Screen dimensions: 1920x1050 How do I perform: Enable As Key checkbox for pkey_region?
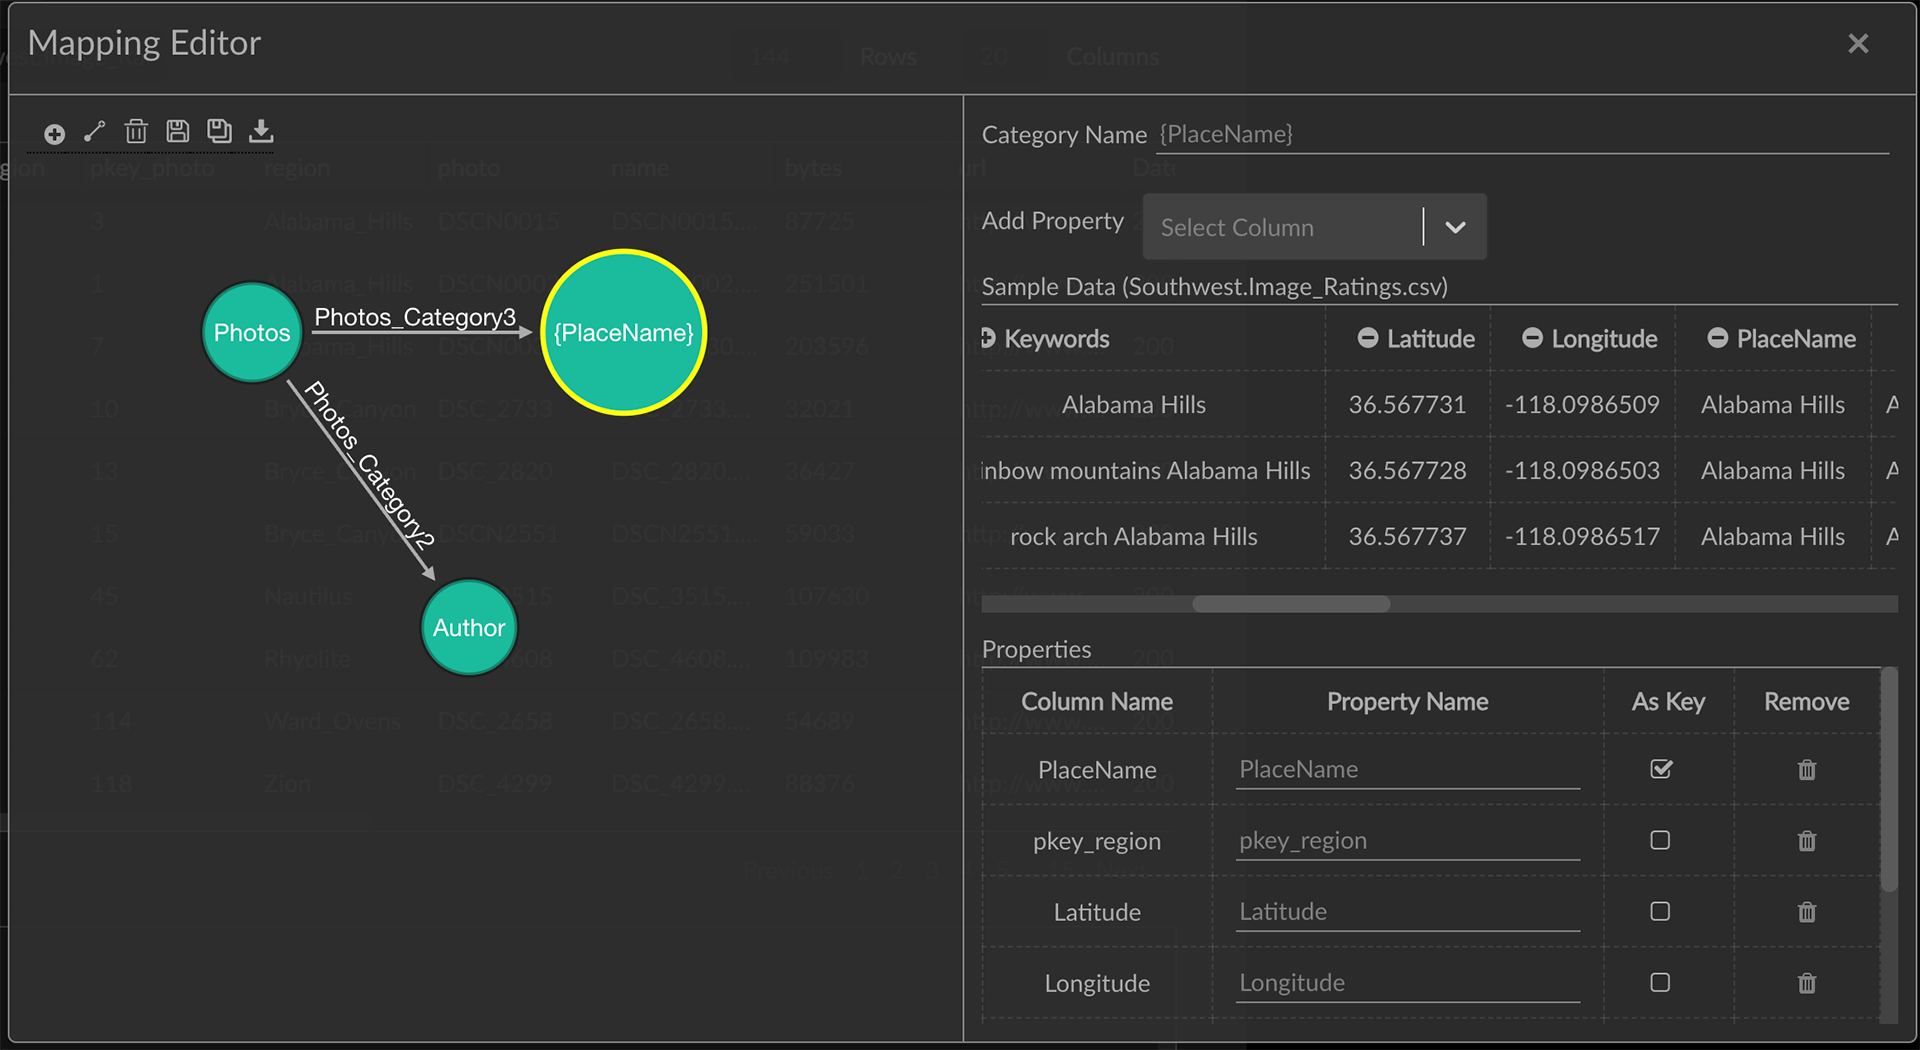[x=1660, y=840]
